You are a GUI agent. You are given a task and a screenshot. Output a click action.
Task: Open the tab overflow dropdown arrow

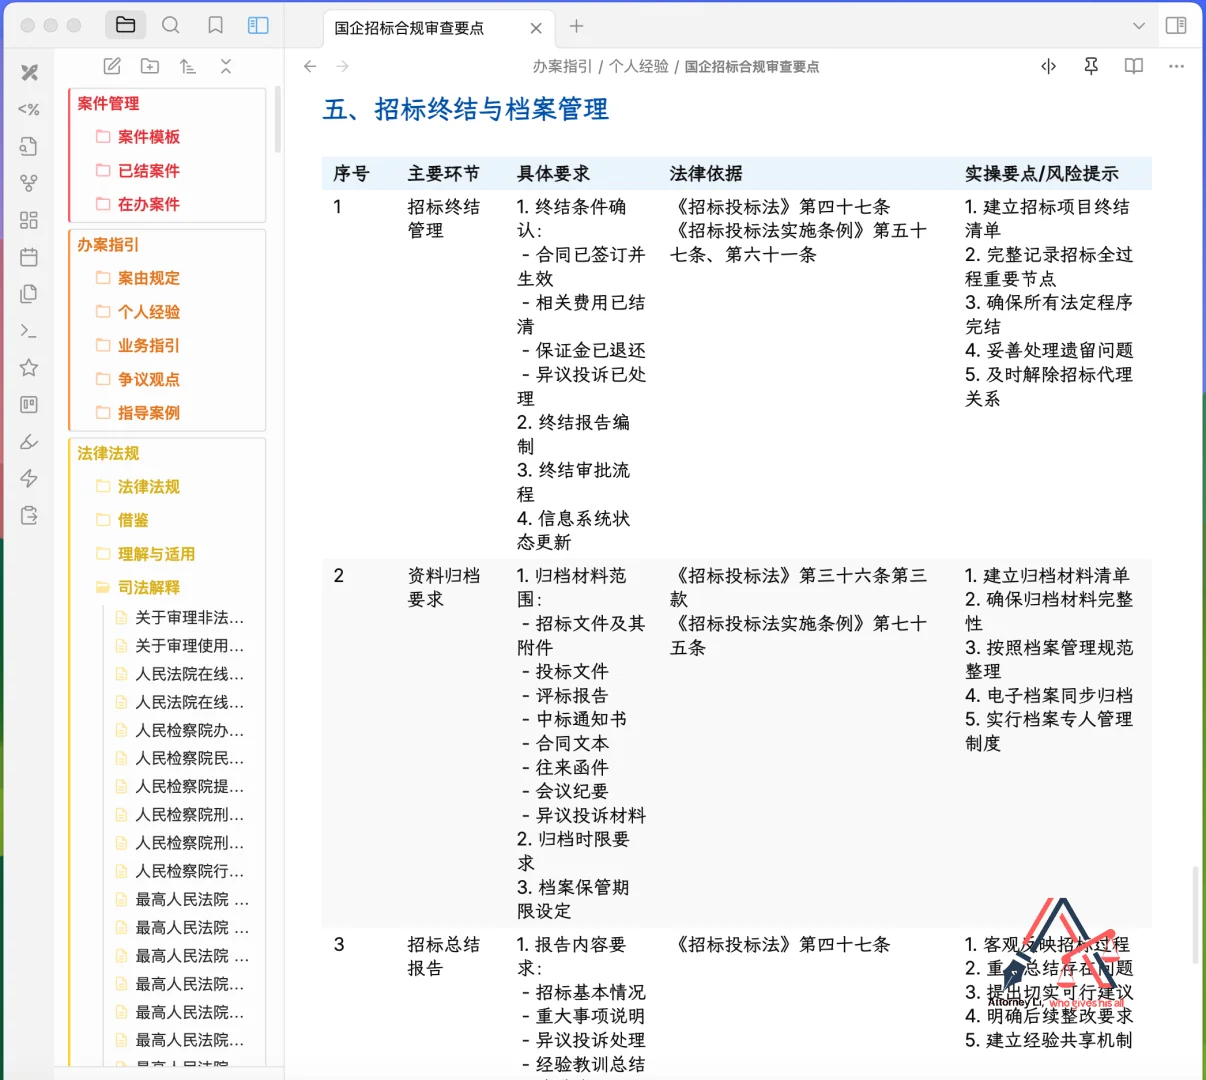pyautogui.click(x=1139, y=26)
